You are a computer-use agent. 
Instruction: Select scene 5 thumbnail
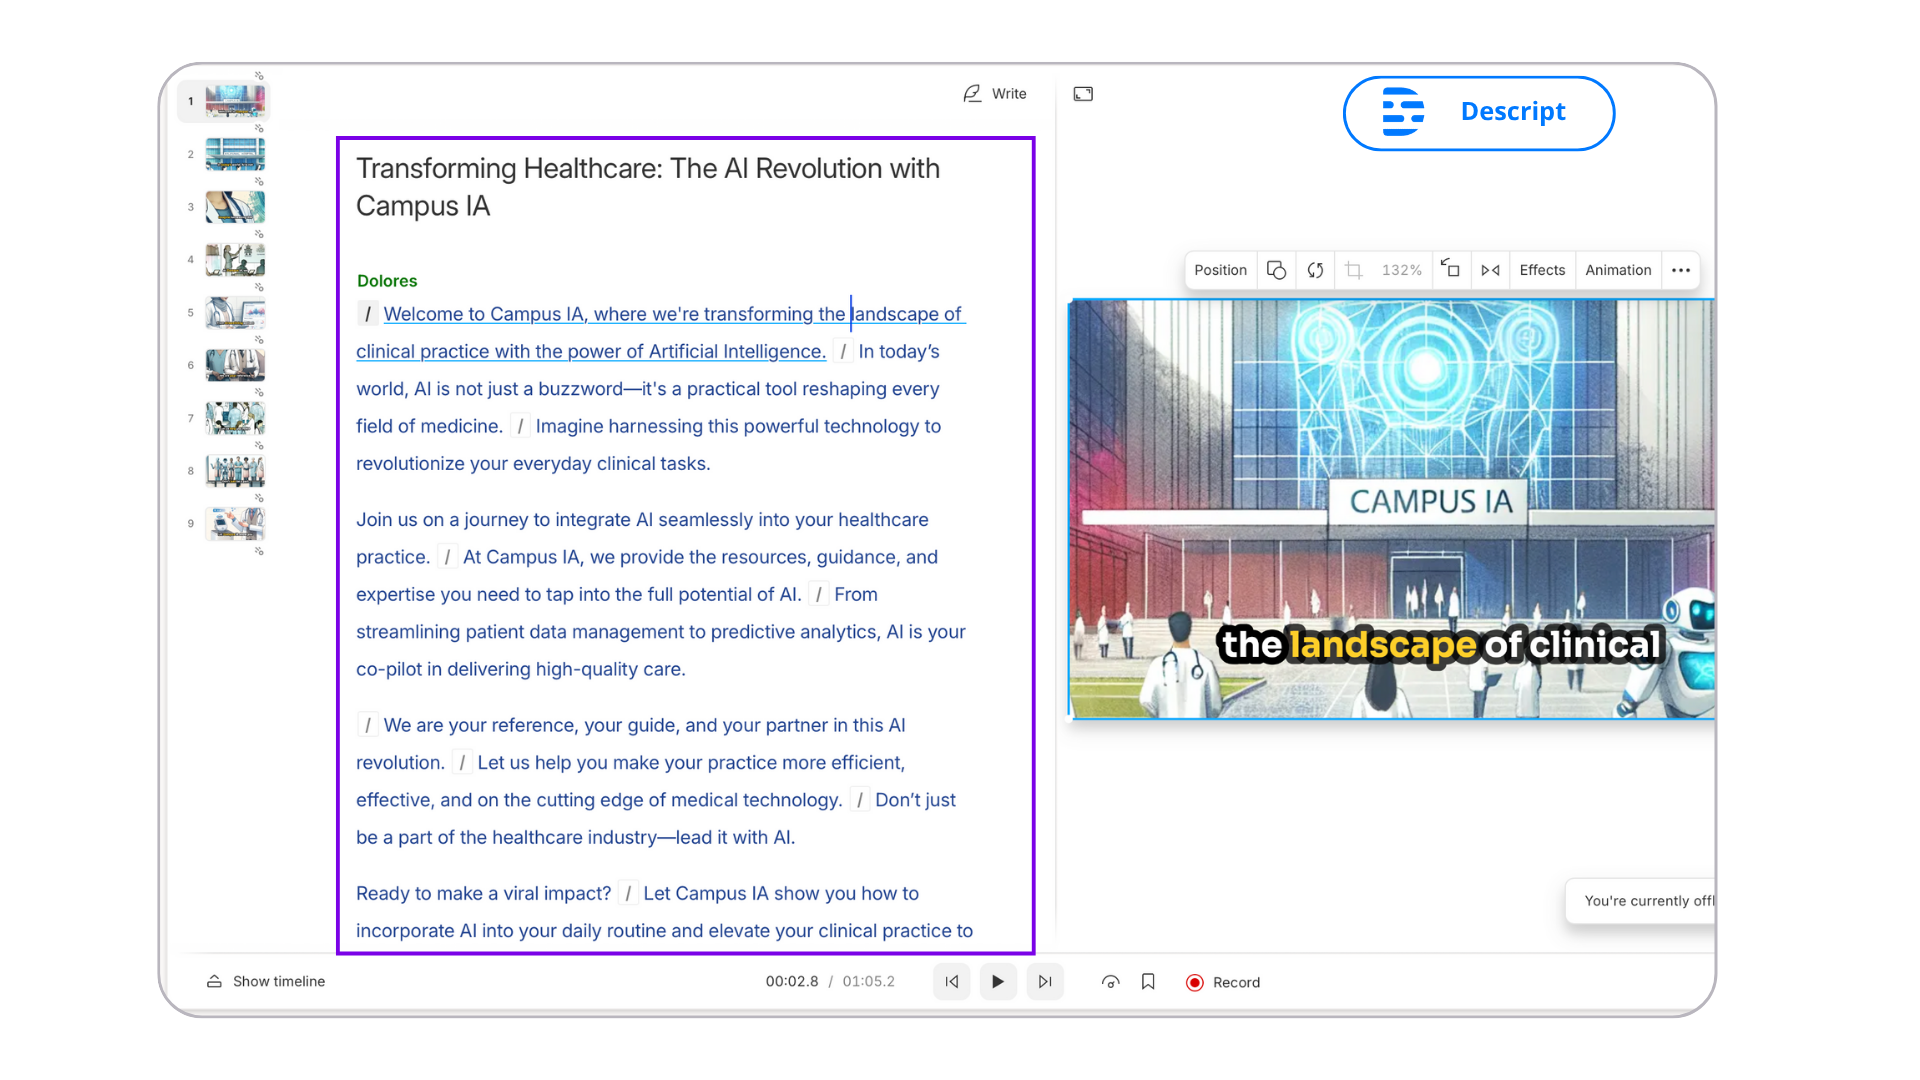tap(235, 312)
